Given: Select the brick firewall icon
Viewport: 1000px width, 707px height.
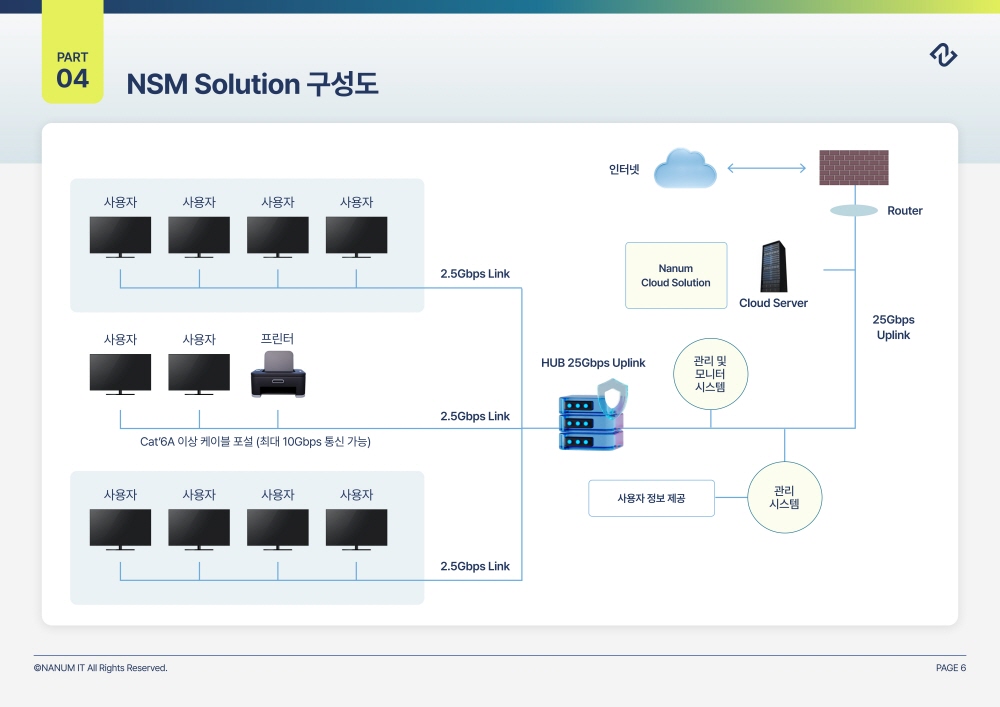Looking at the screenshot, I should (853, 167).
